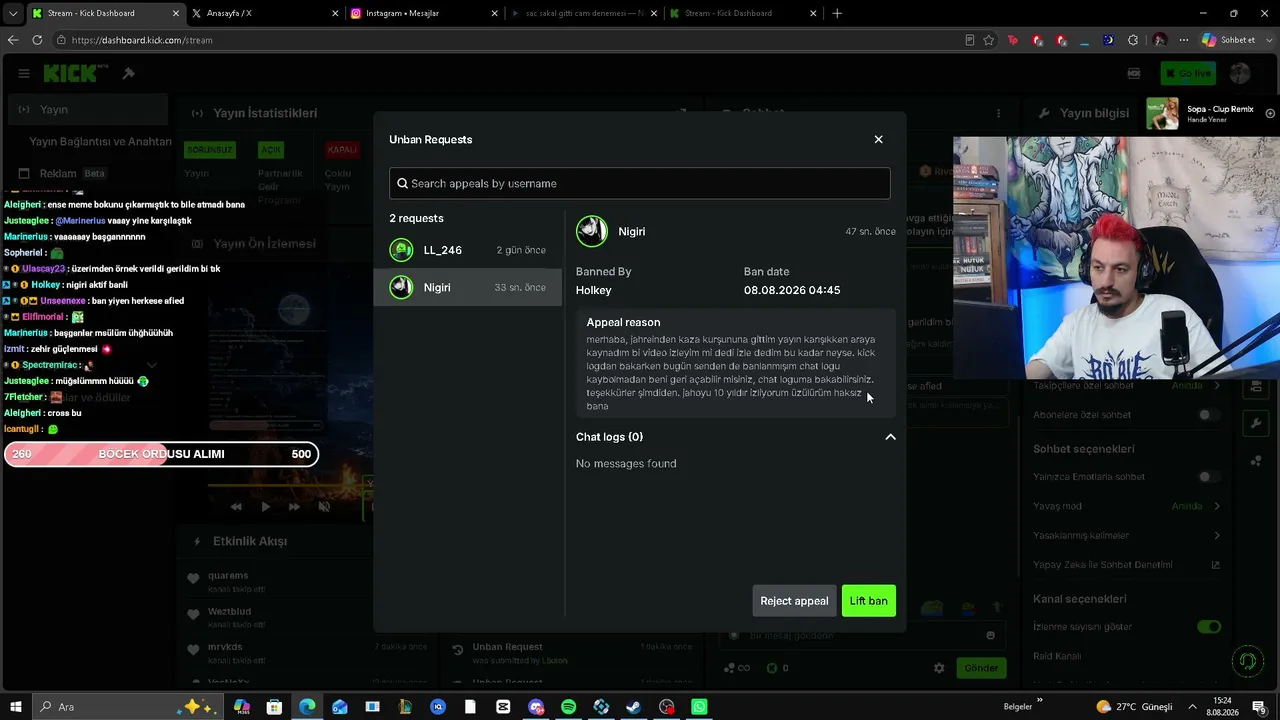
Task: Open Yasaklanmış kelimeler settings chevron
Action: click(1217, 535)
